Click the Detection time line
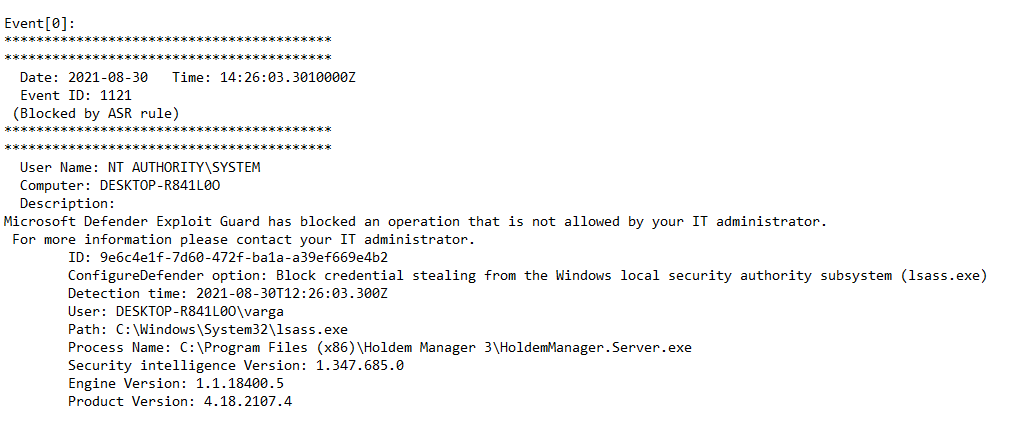The height and width of the screenshot is (426, 1013). coord(227,293)
